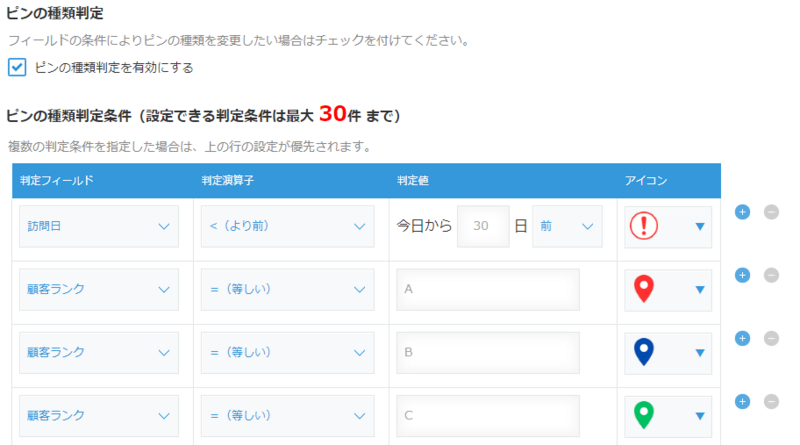Image resolution: width=800 pixels, height=445 pixels.
Task: Open the 訪問日 field dropdown
Action: (98, 227)
